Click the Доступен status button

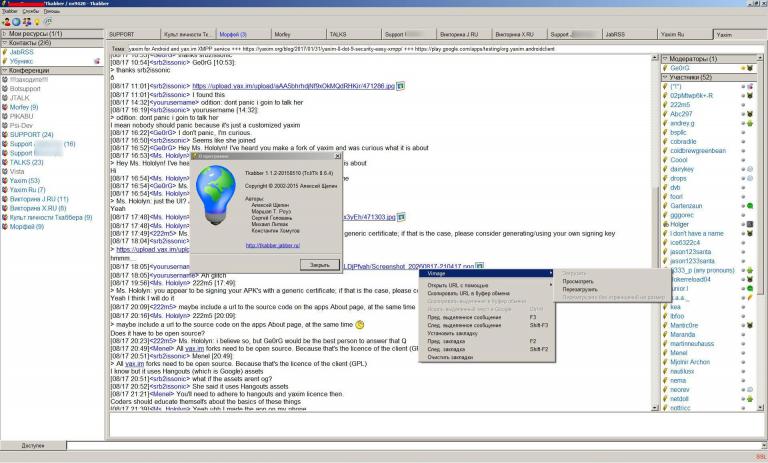[33, 445]
